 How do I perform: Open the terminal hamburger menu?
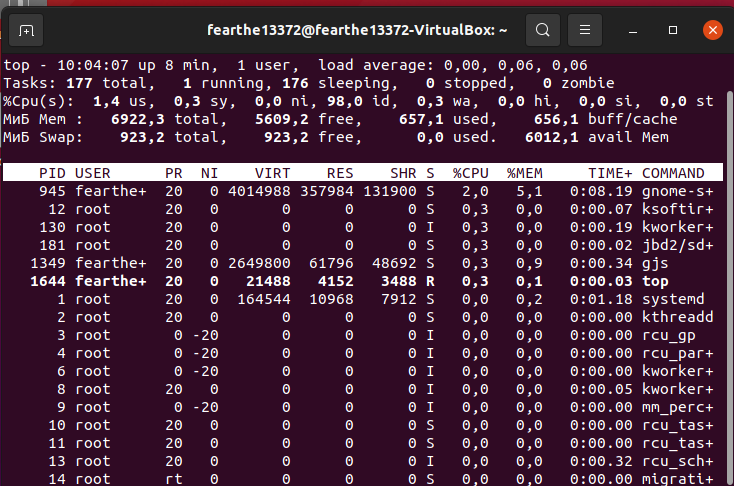coord(585,30)
